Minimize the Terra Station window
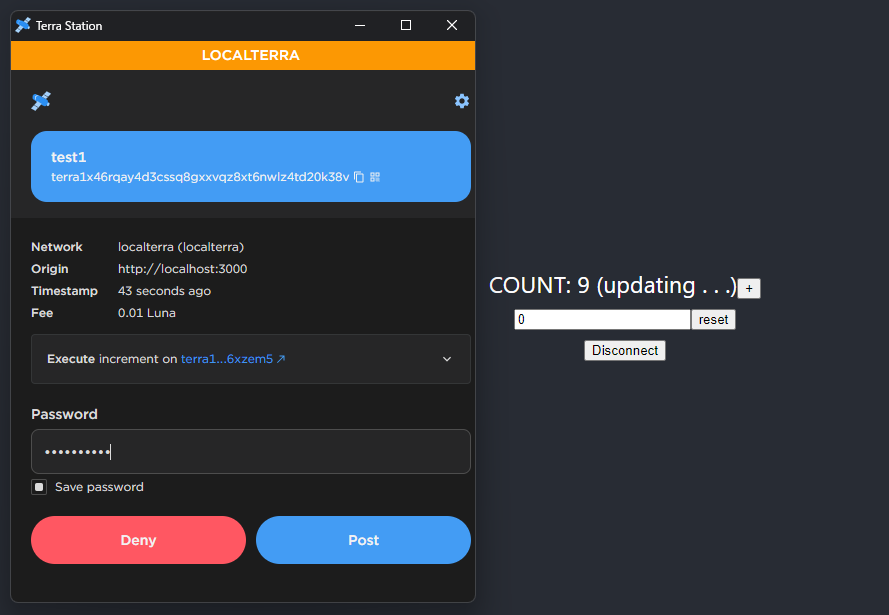 tap(360, 25)
